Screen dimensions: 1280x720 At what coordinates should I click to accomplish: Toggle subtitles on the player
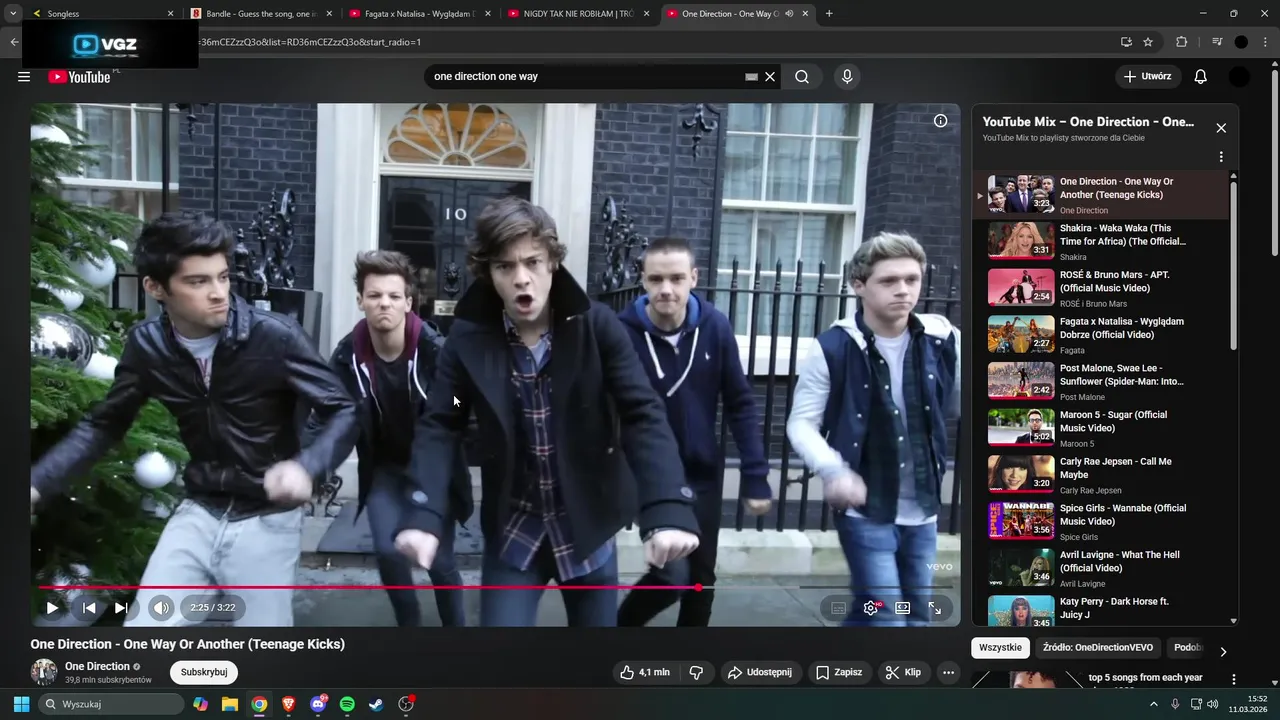pos(839,607)
